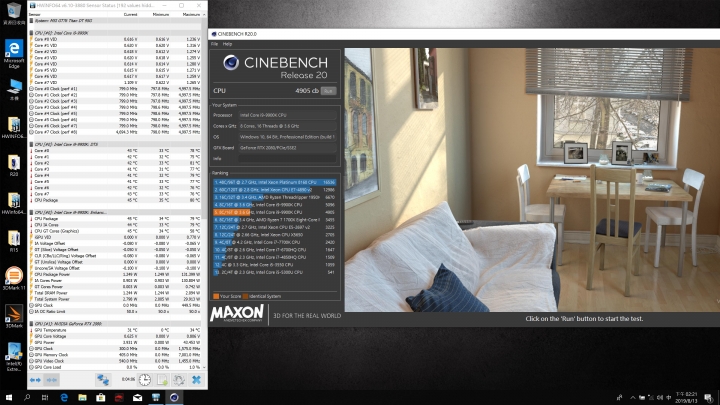The height and width of the screenshot is (405, 720).
Task: Close HWiNFO sensors with blue X icon
Action: coord(196,380)
